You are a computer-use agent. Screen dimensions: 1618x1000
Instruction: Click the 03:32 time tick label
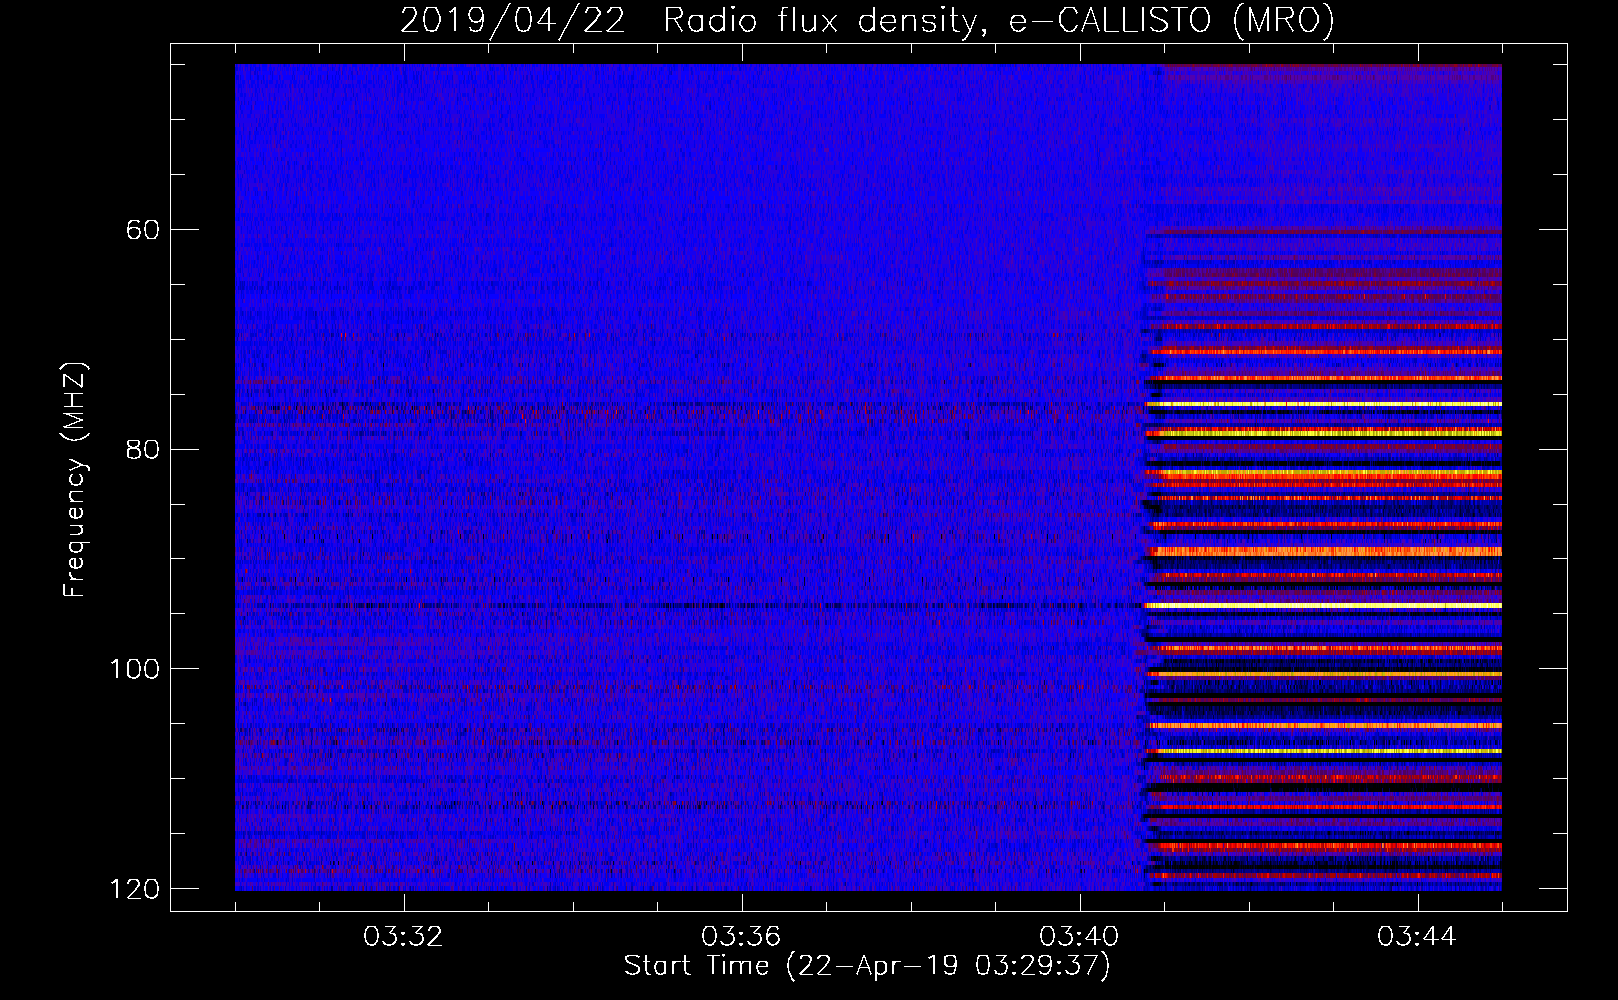(x=403, y=937)
